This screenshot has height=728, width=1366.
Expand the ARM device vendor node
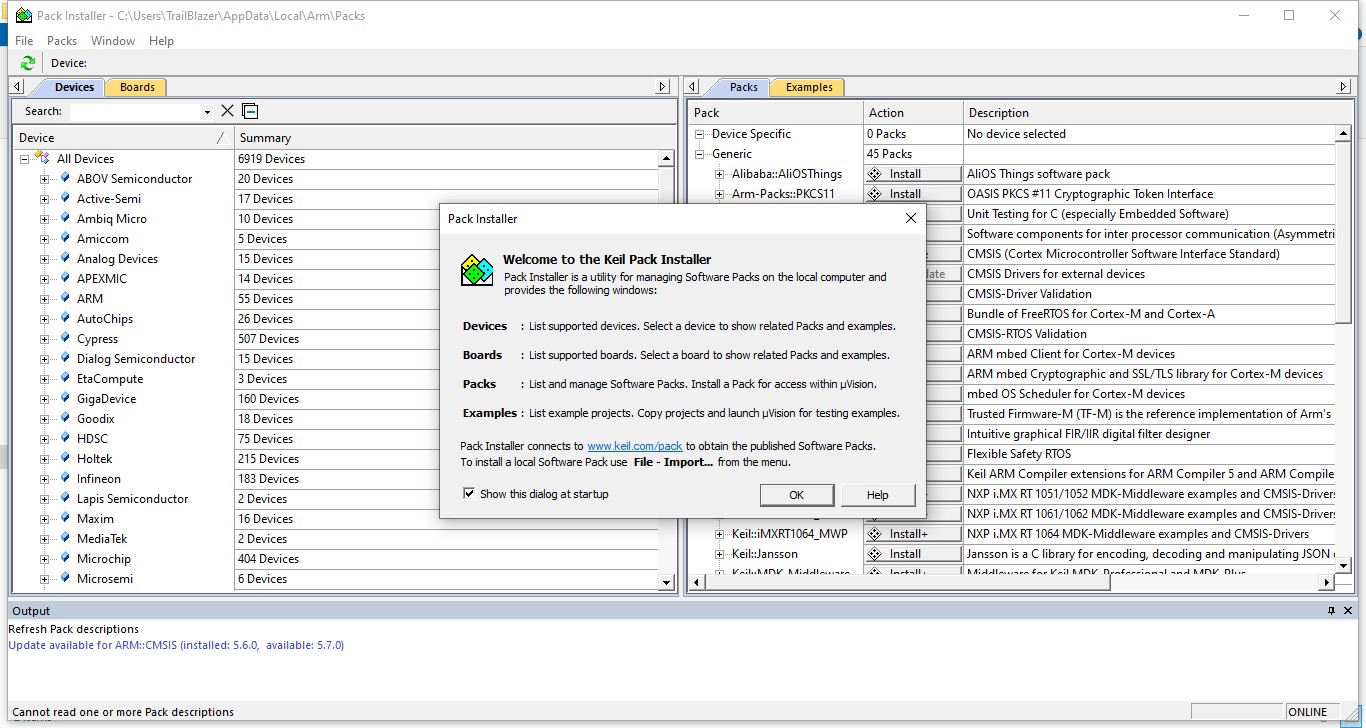[44, 299]
